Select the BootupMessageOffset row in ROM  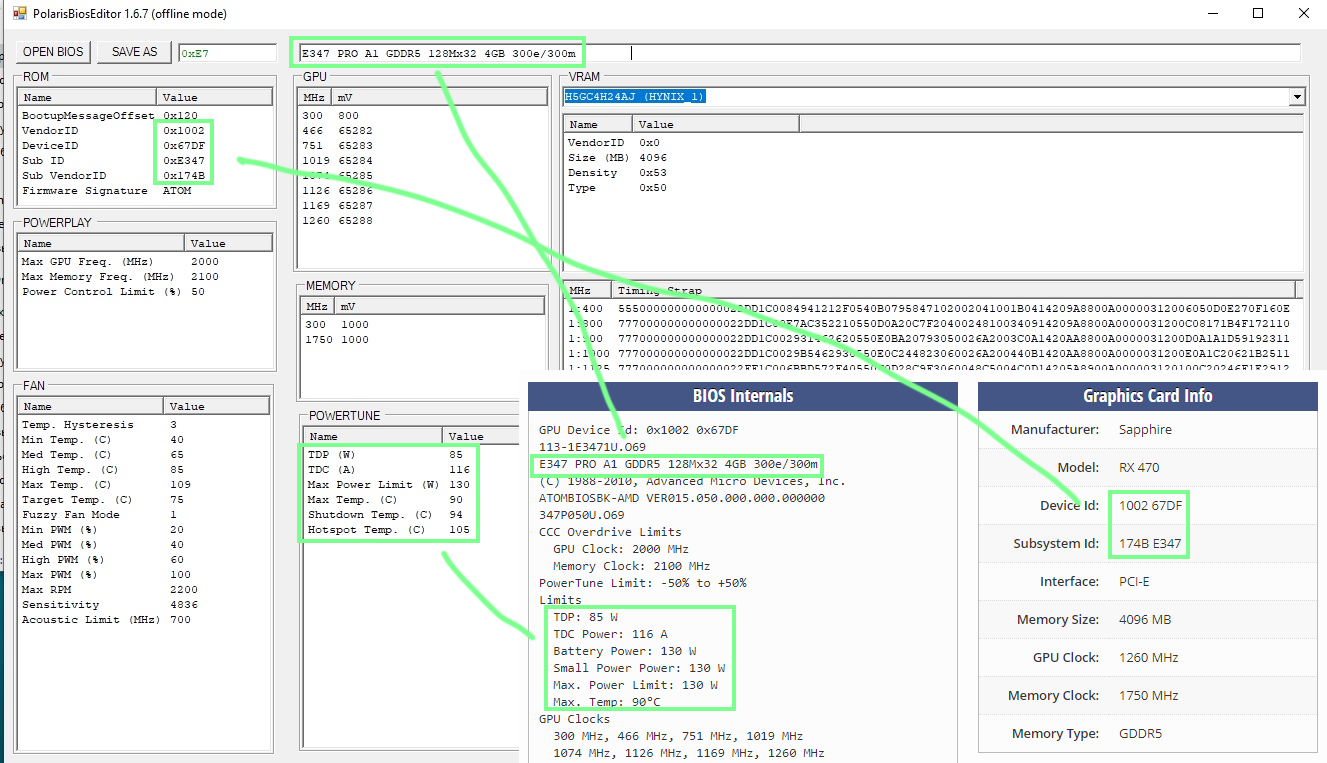pyautogui.click(x=145, y=116)
